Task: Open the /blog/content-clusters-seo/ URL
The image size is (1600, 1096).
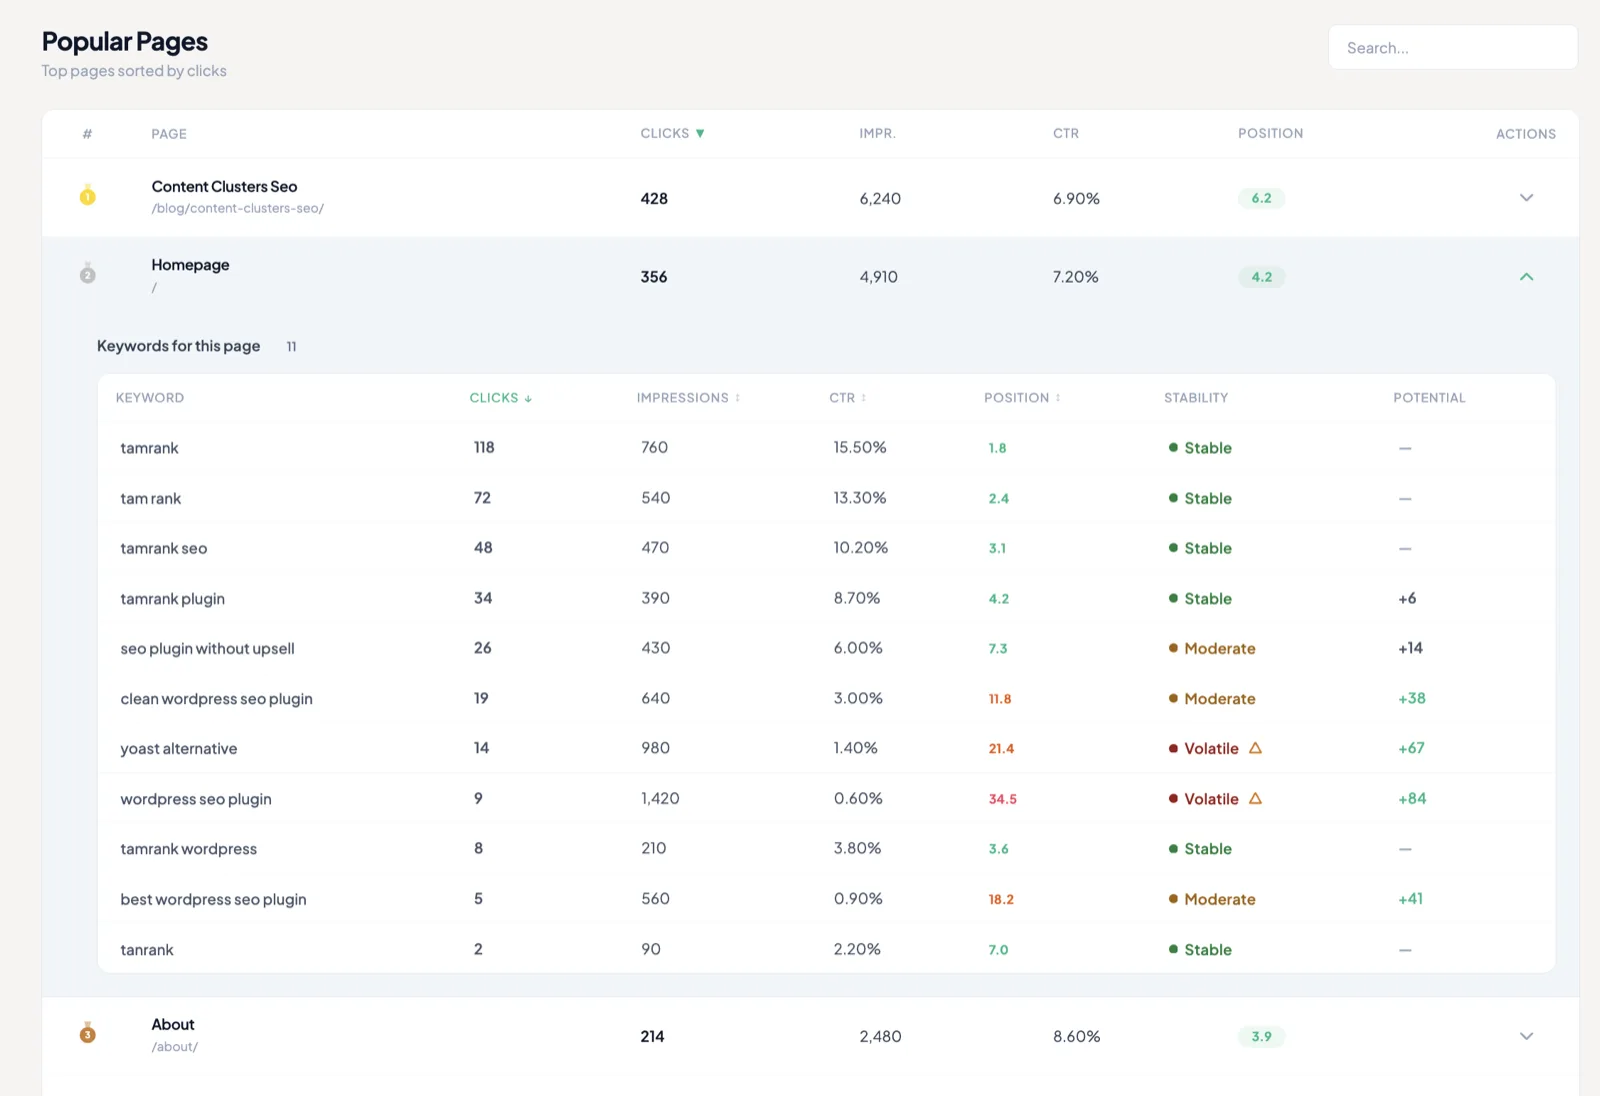Action: point(237,208)
